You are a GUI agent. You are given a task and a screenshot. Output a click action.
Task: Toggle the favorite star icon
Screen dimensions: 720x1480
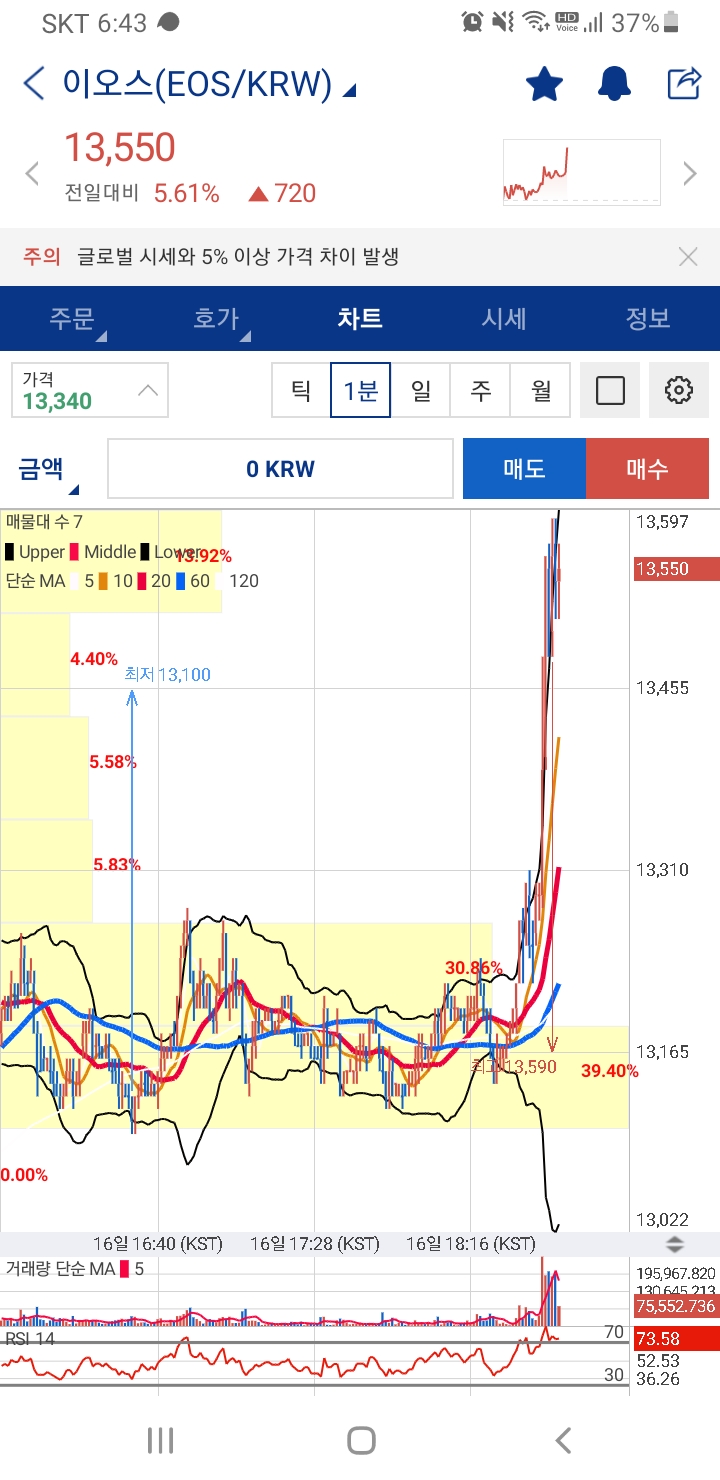pyautogui.click(x=545, y=84)
